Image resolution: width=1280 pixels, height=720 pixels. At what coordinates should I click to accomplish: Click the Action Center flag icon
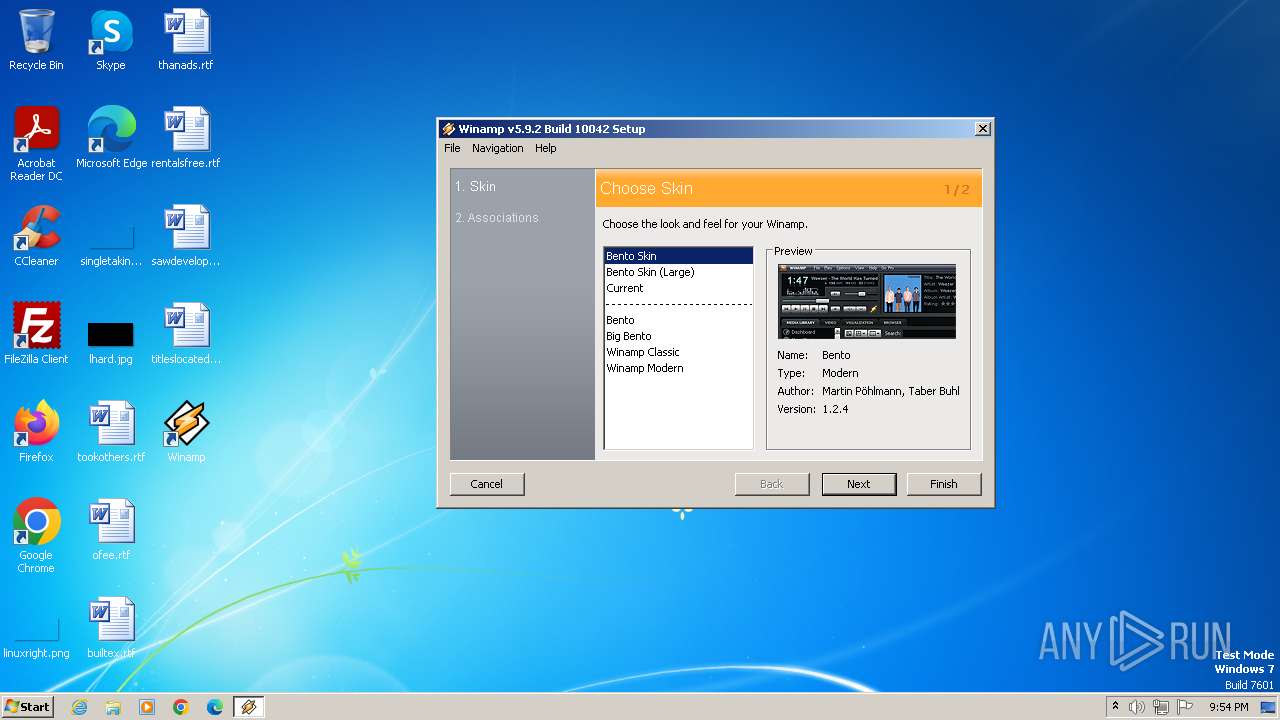pyautogui.click(x=1185, y=707)
